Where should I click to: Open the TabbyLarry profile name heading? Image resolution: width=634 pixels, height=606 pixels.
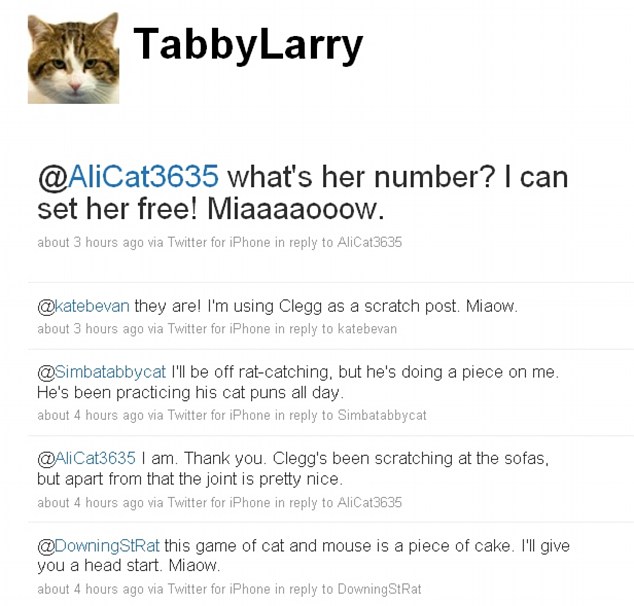248,43
